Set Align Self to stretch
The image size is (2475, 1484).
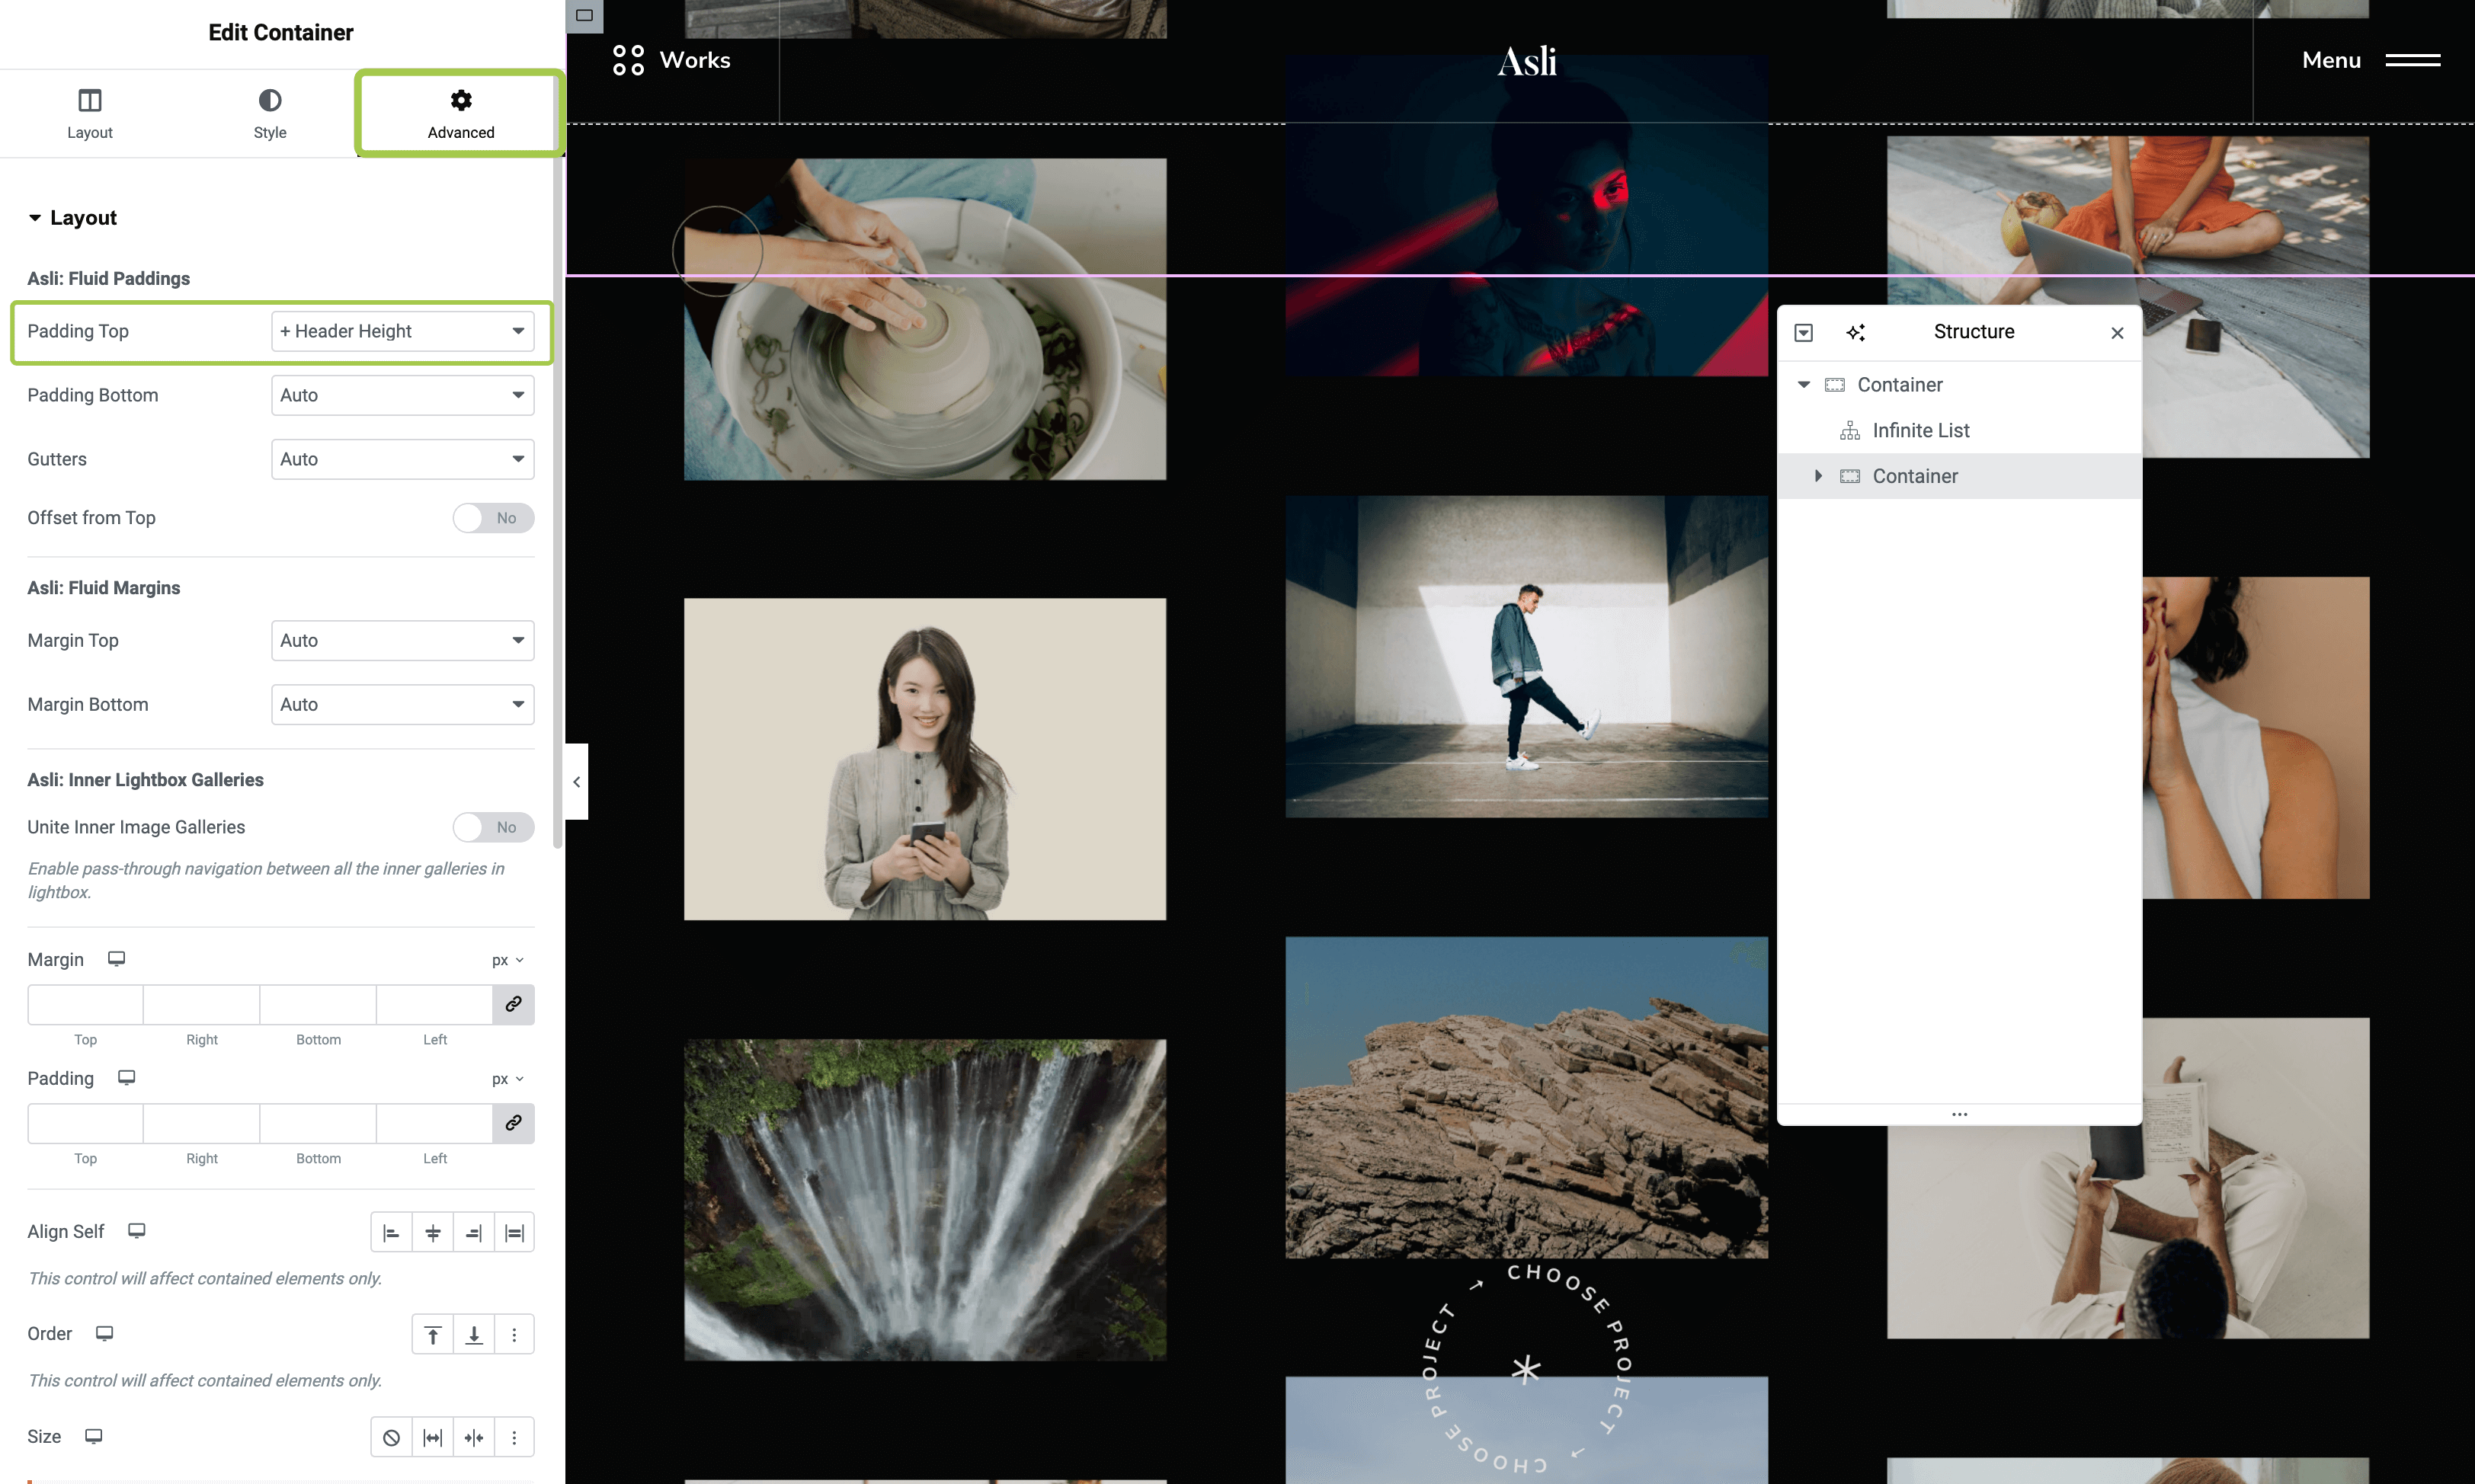click(x=514, y=1233)
